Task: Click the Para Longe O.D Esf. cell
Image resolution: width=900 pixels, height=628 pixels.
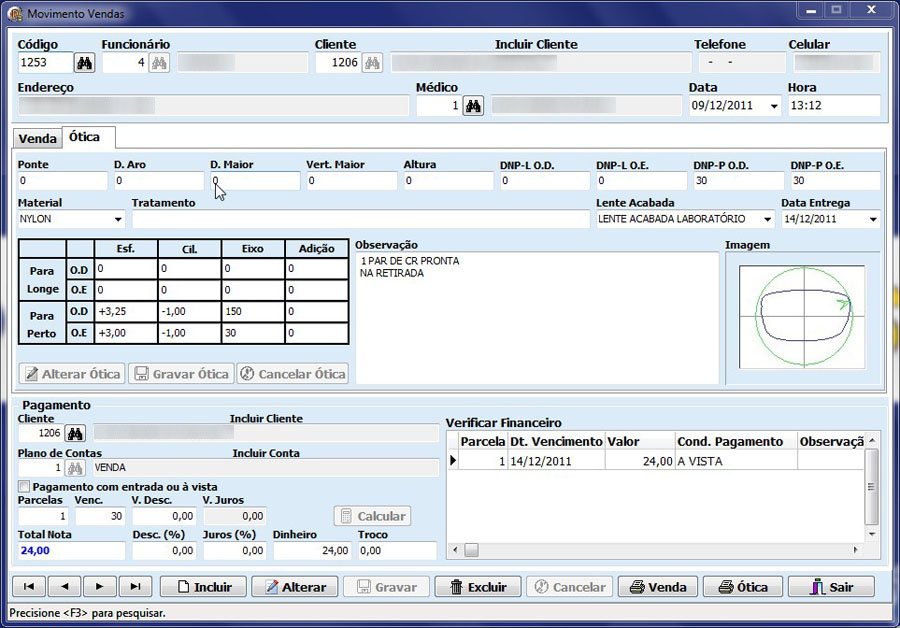Action: 126,269
